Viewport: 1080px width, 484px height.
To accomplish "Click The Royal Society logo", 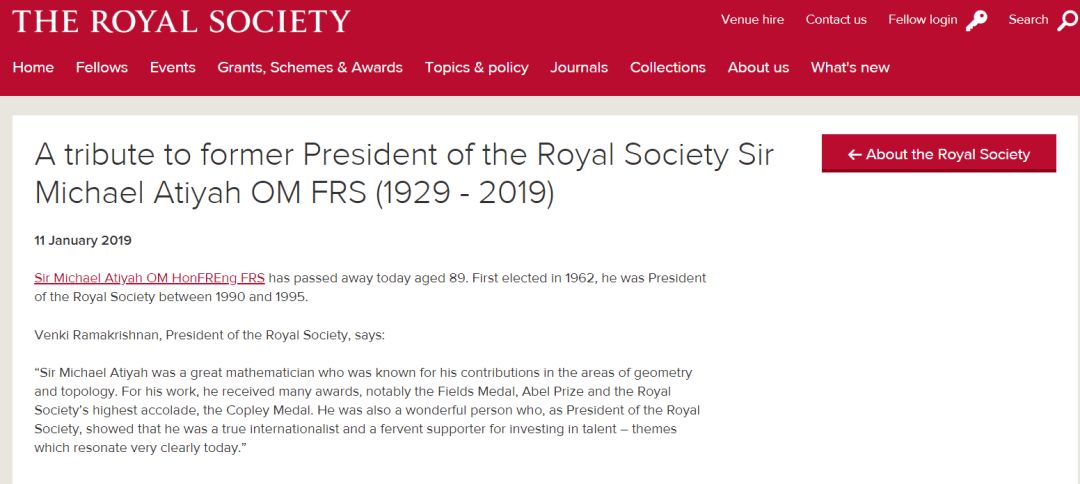I will (181, 21).
